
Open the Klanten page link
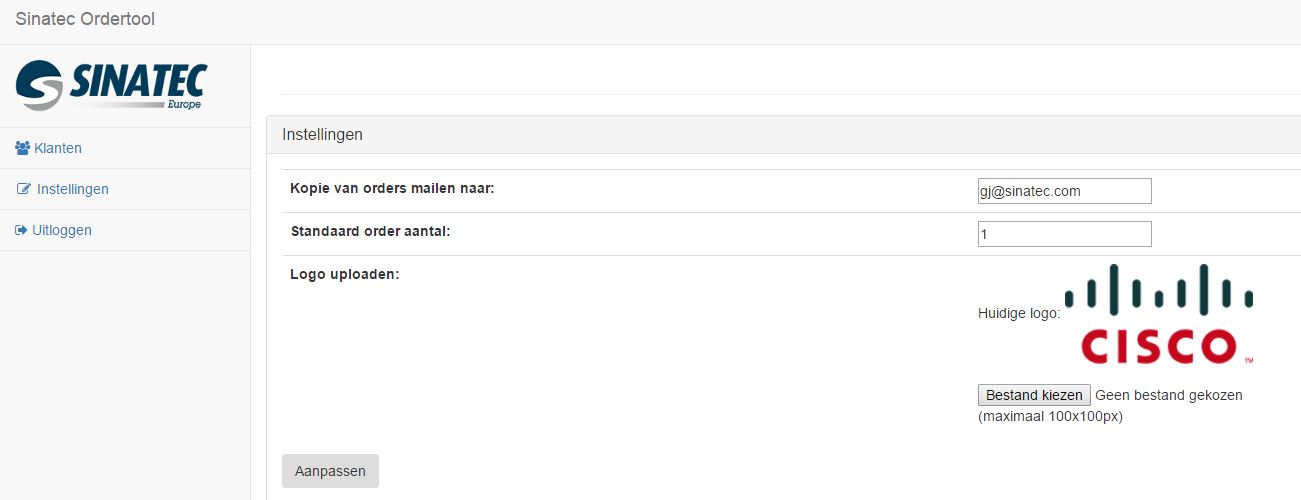tap(58, 148)
